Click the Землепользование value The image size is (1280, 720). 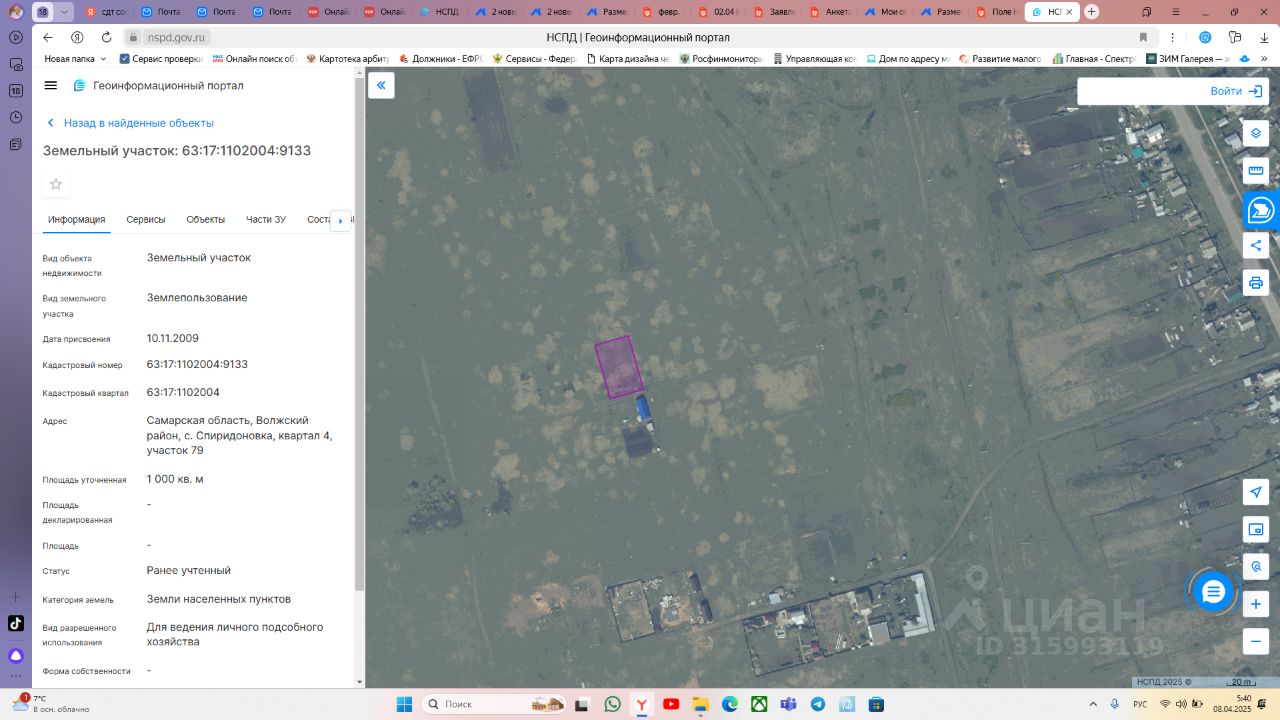197,297
